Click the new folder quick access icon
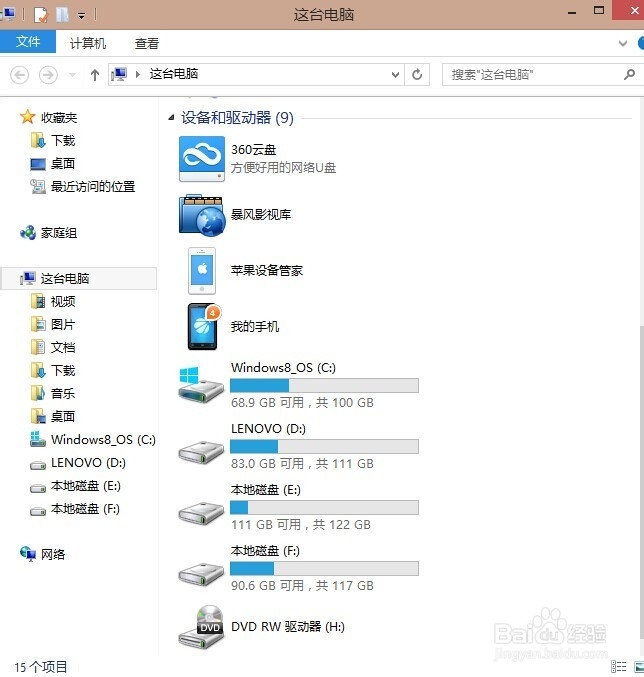644x677 pixels. [x=62, y=15]
